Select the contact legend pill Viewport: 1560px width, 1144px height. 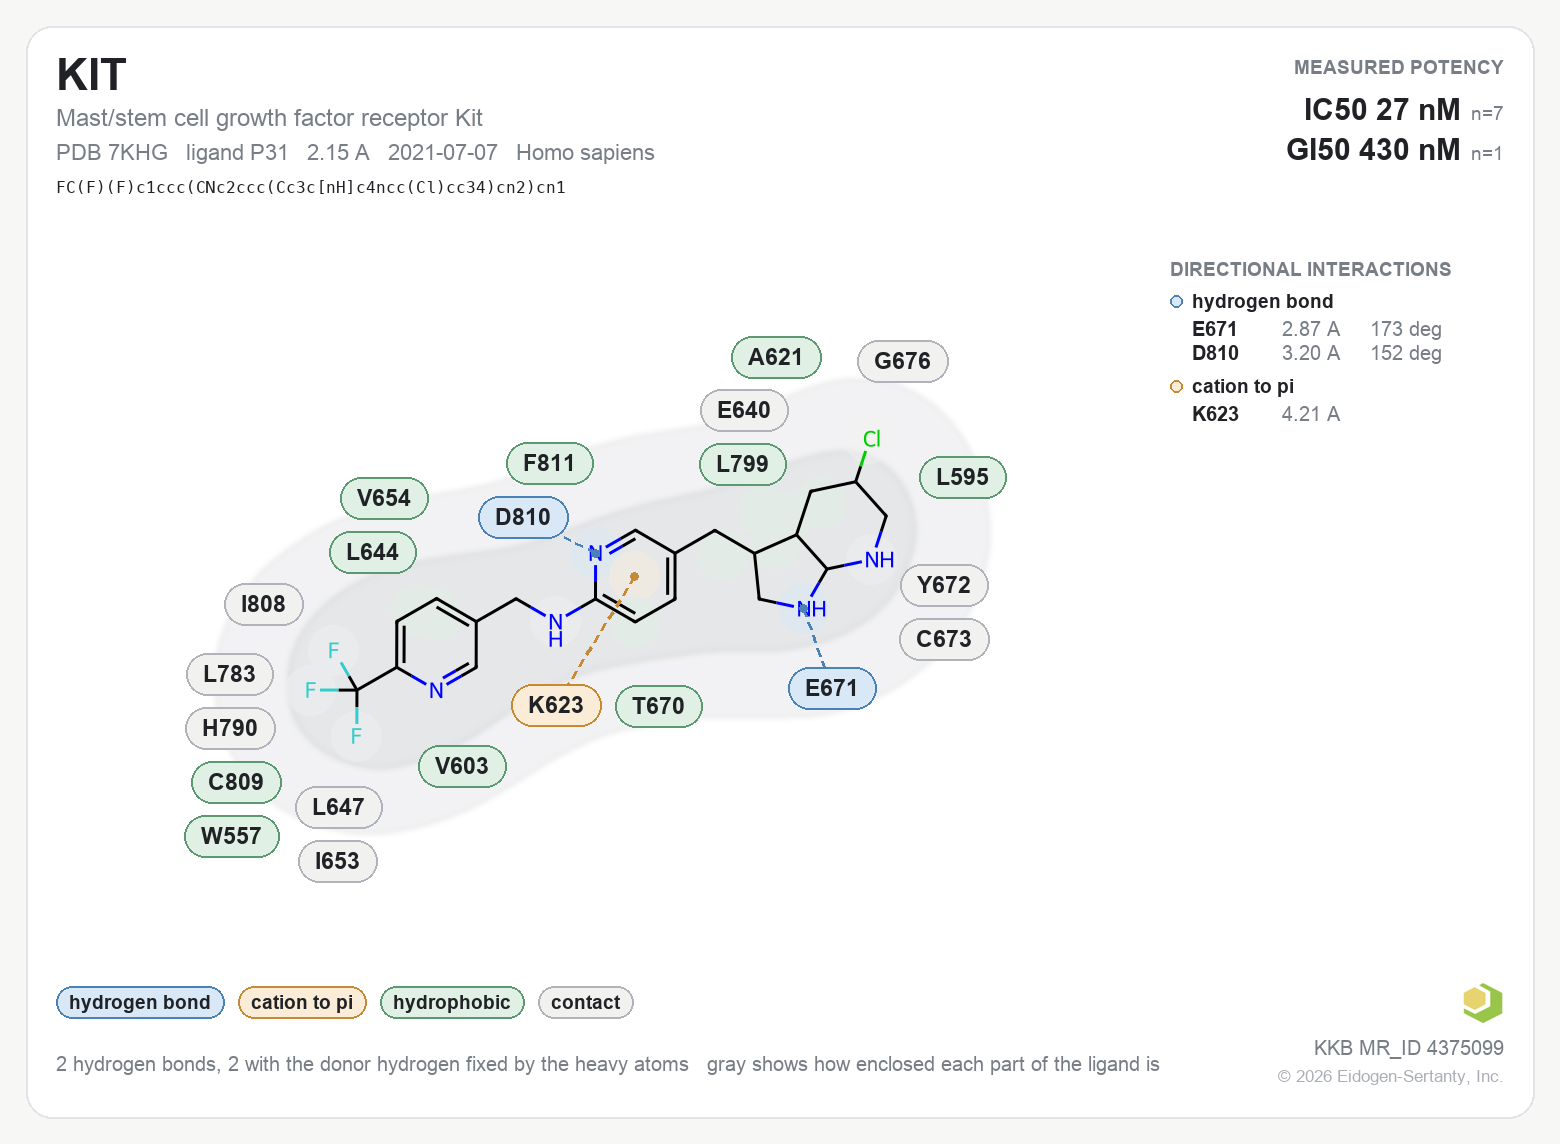pos(586,1002)
